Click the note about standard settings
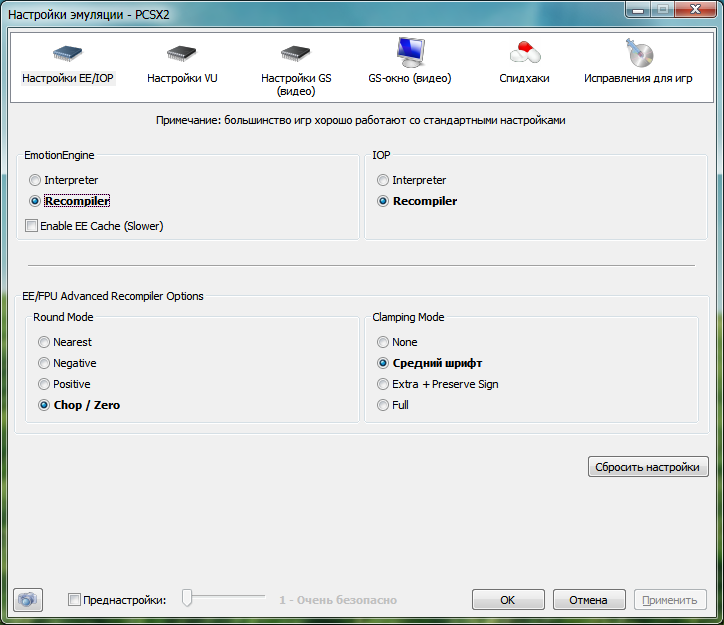724x625 pixels. pos(361,120)
